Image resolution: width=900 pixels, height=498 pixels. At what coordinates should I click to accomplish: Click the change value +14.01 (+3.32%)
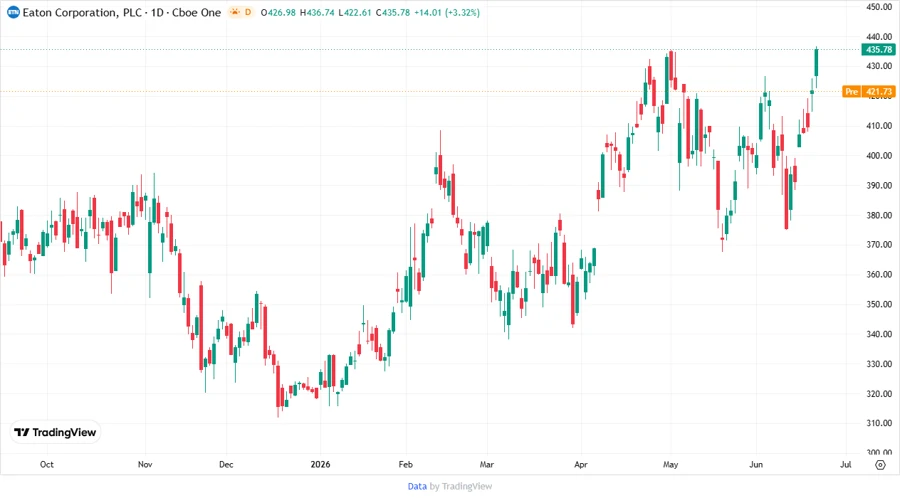pyautogui.click(x=447, y=13)
